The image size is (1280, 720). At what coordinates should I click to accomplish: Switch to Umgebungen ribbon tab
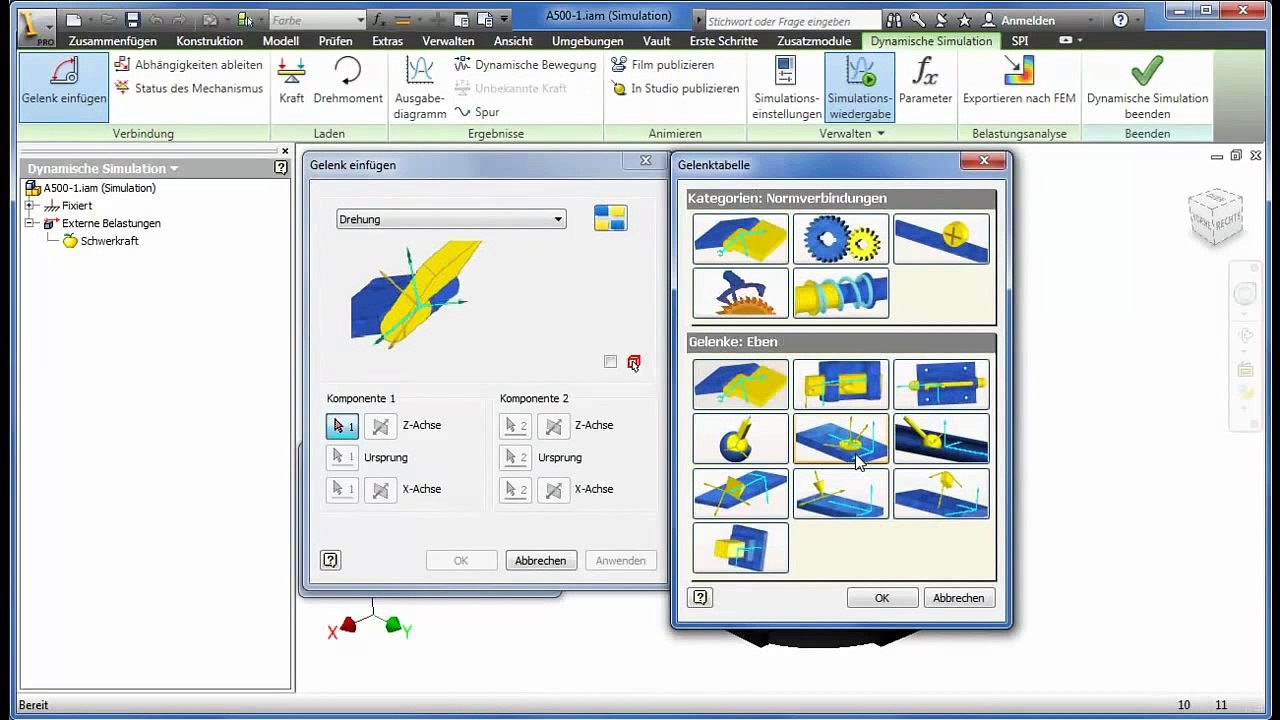coord(588,41)
